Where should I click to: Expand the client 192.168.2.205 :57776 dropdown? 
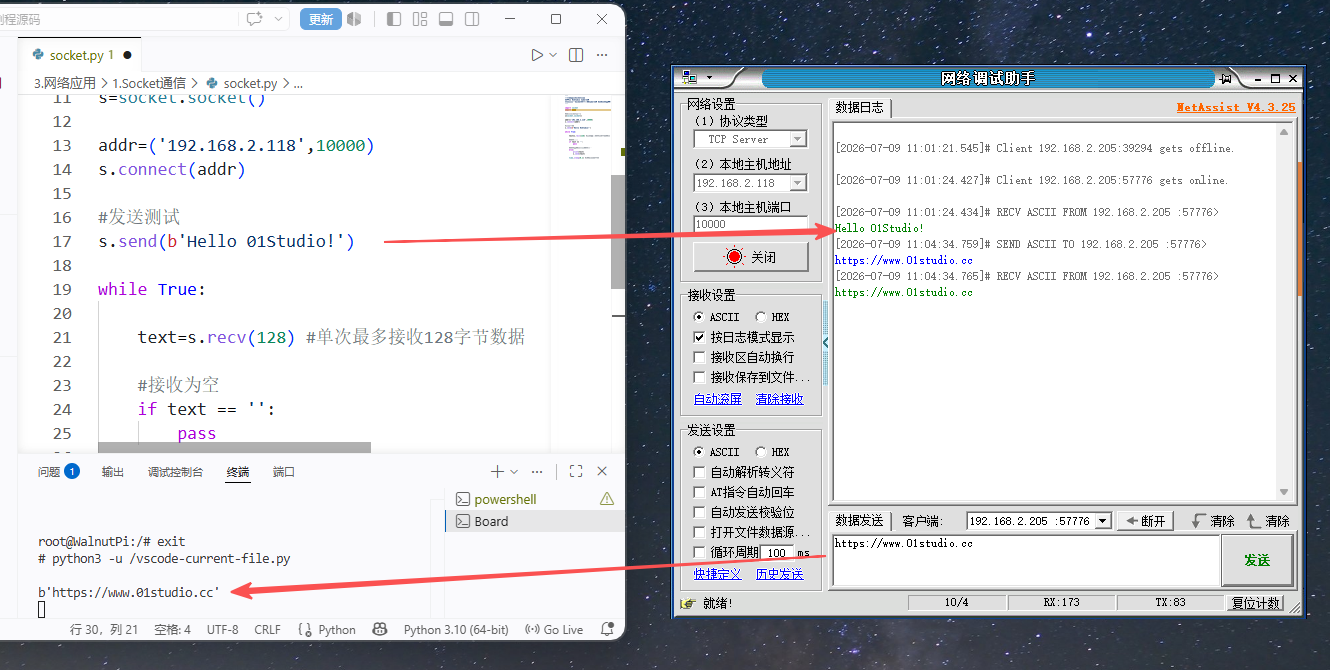tap(1038, 521)
